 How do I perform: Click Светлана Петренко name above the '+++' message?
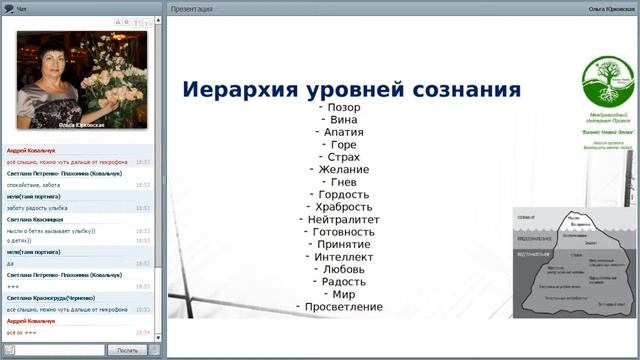pos(64,275)
